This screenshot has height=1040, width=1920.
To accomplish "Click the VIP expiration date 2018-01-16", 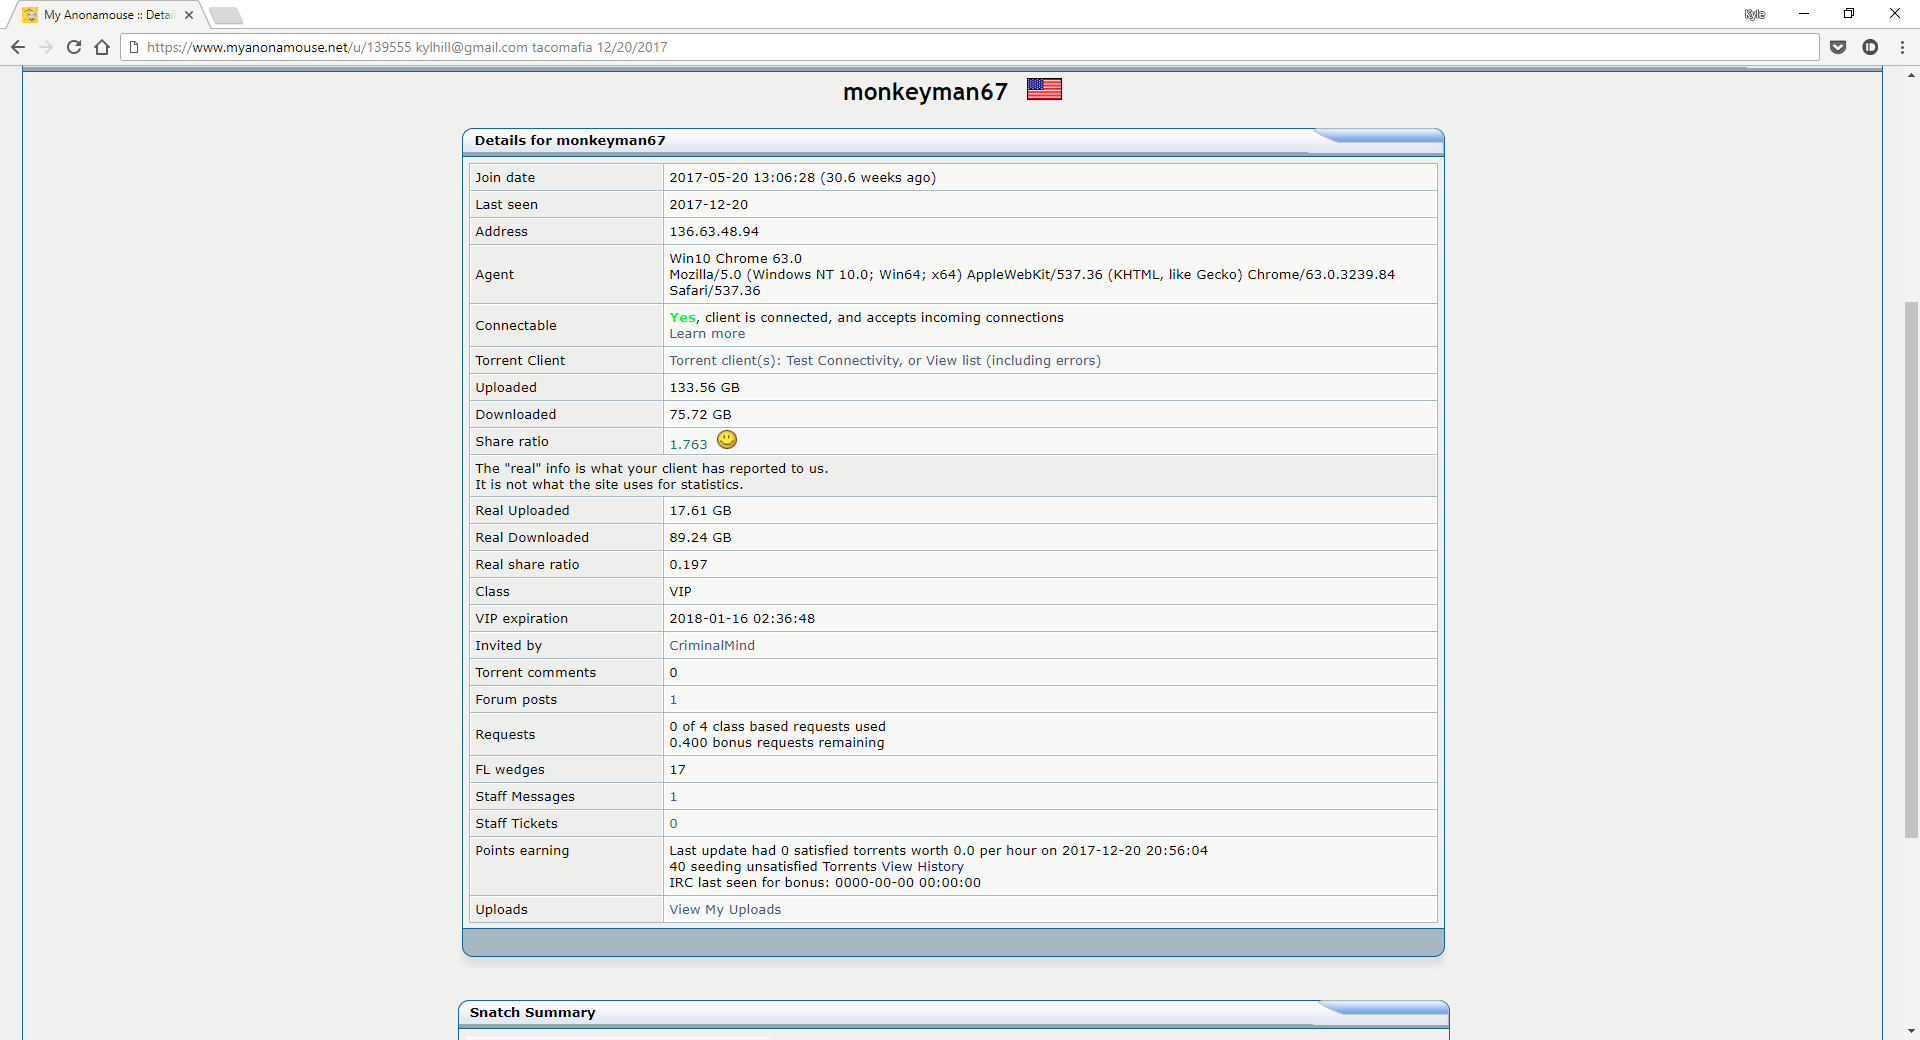I will tap(742, 619).
